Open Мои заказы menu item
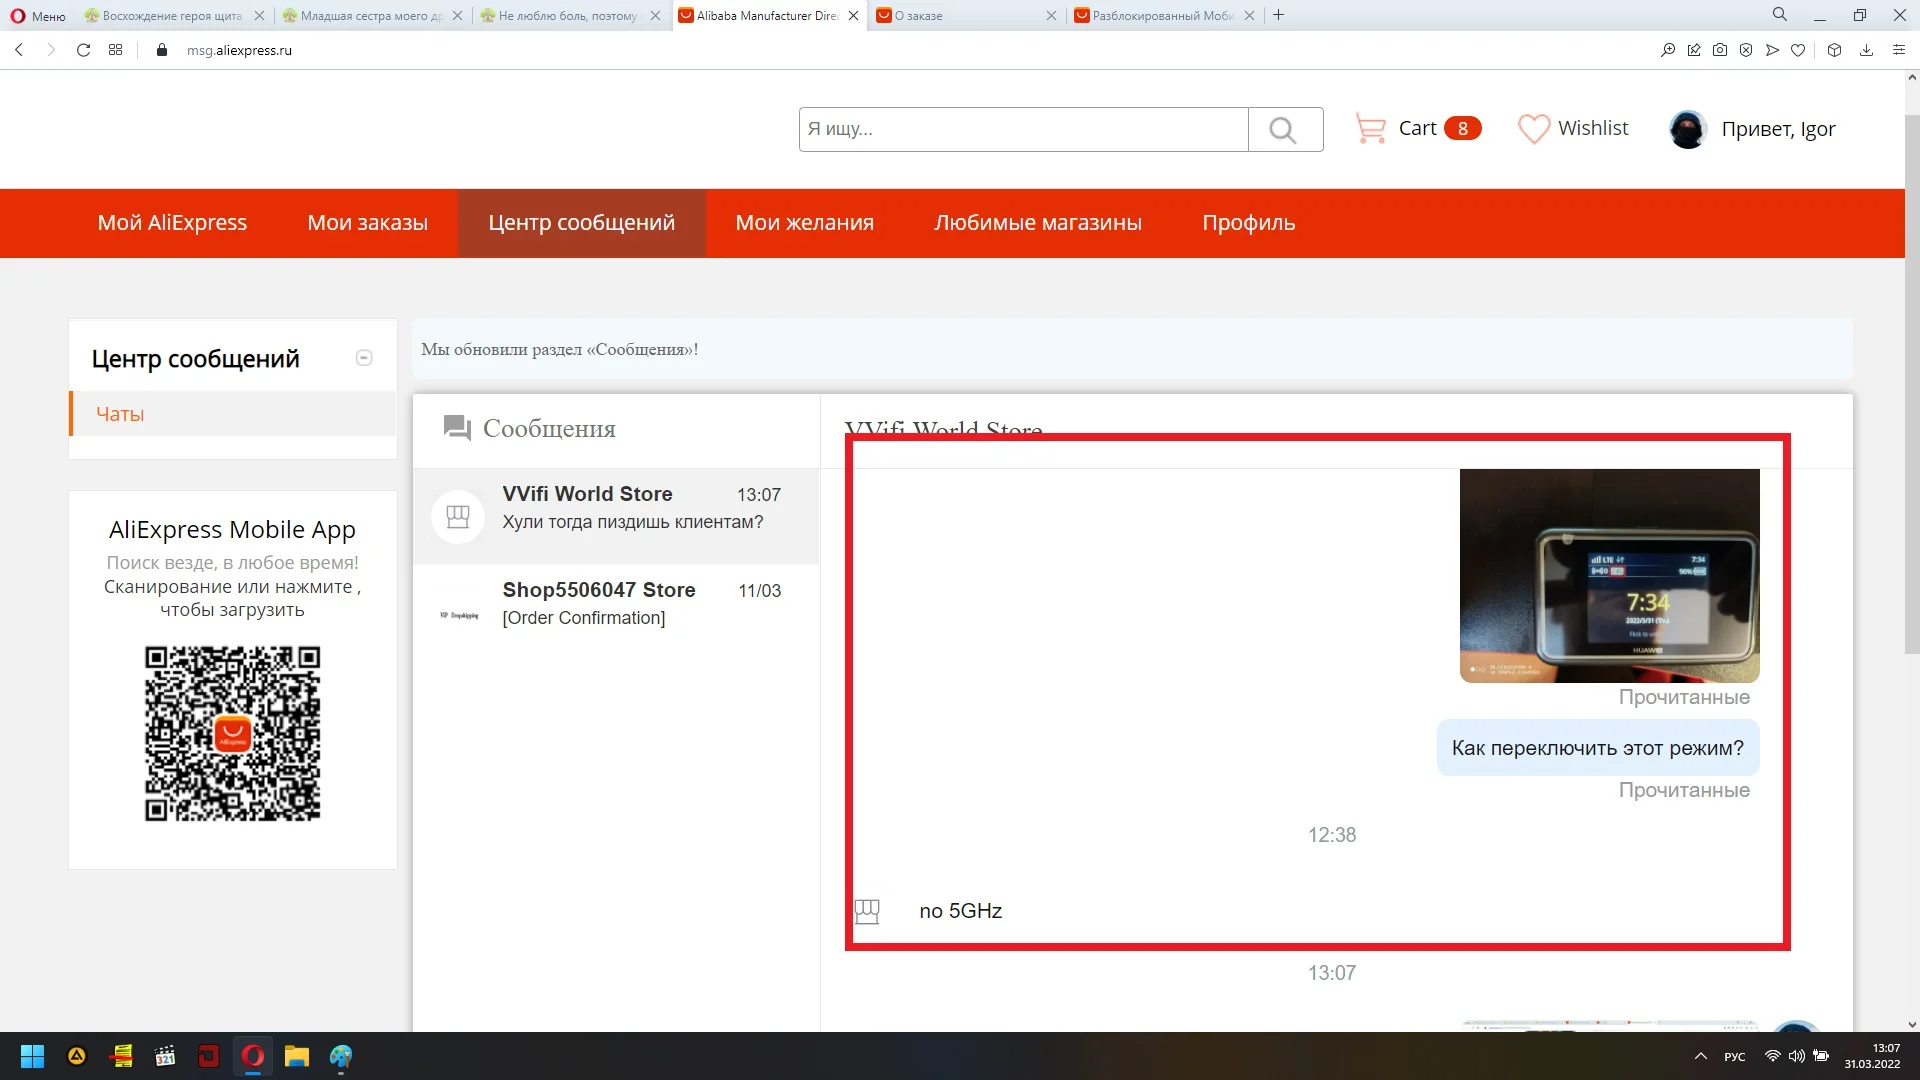1920x1080 pixels. pyautogui.click(x=367, y=223)
